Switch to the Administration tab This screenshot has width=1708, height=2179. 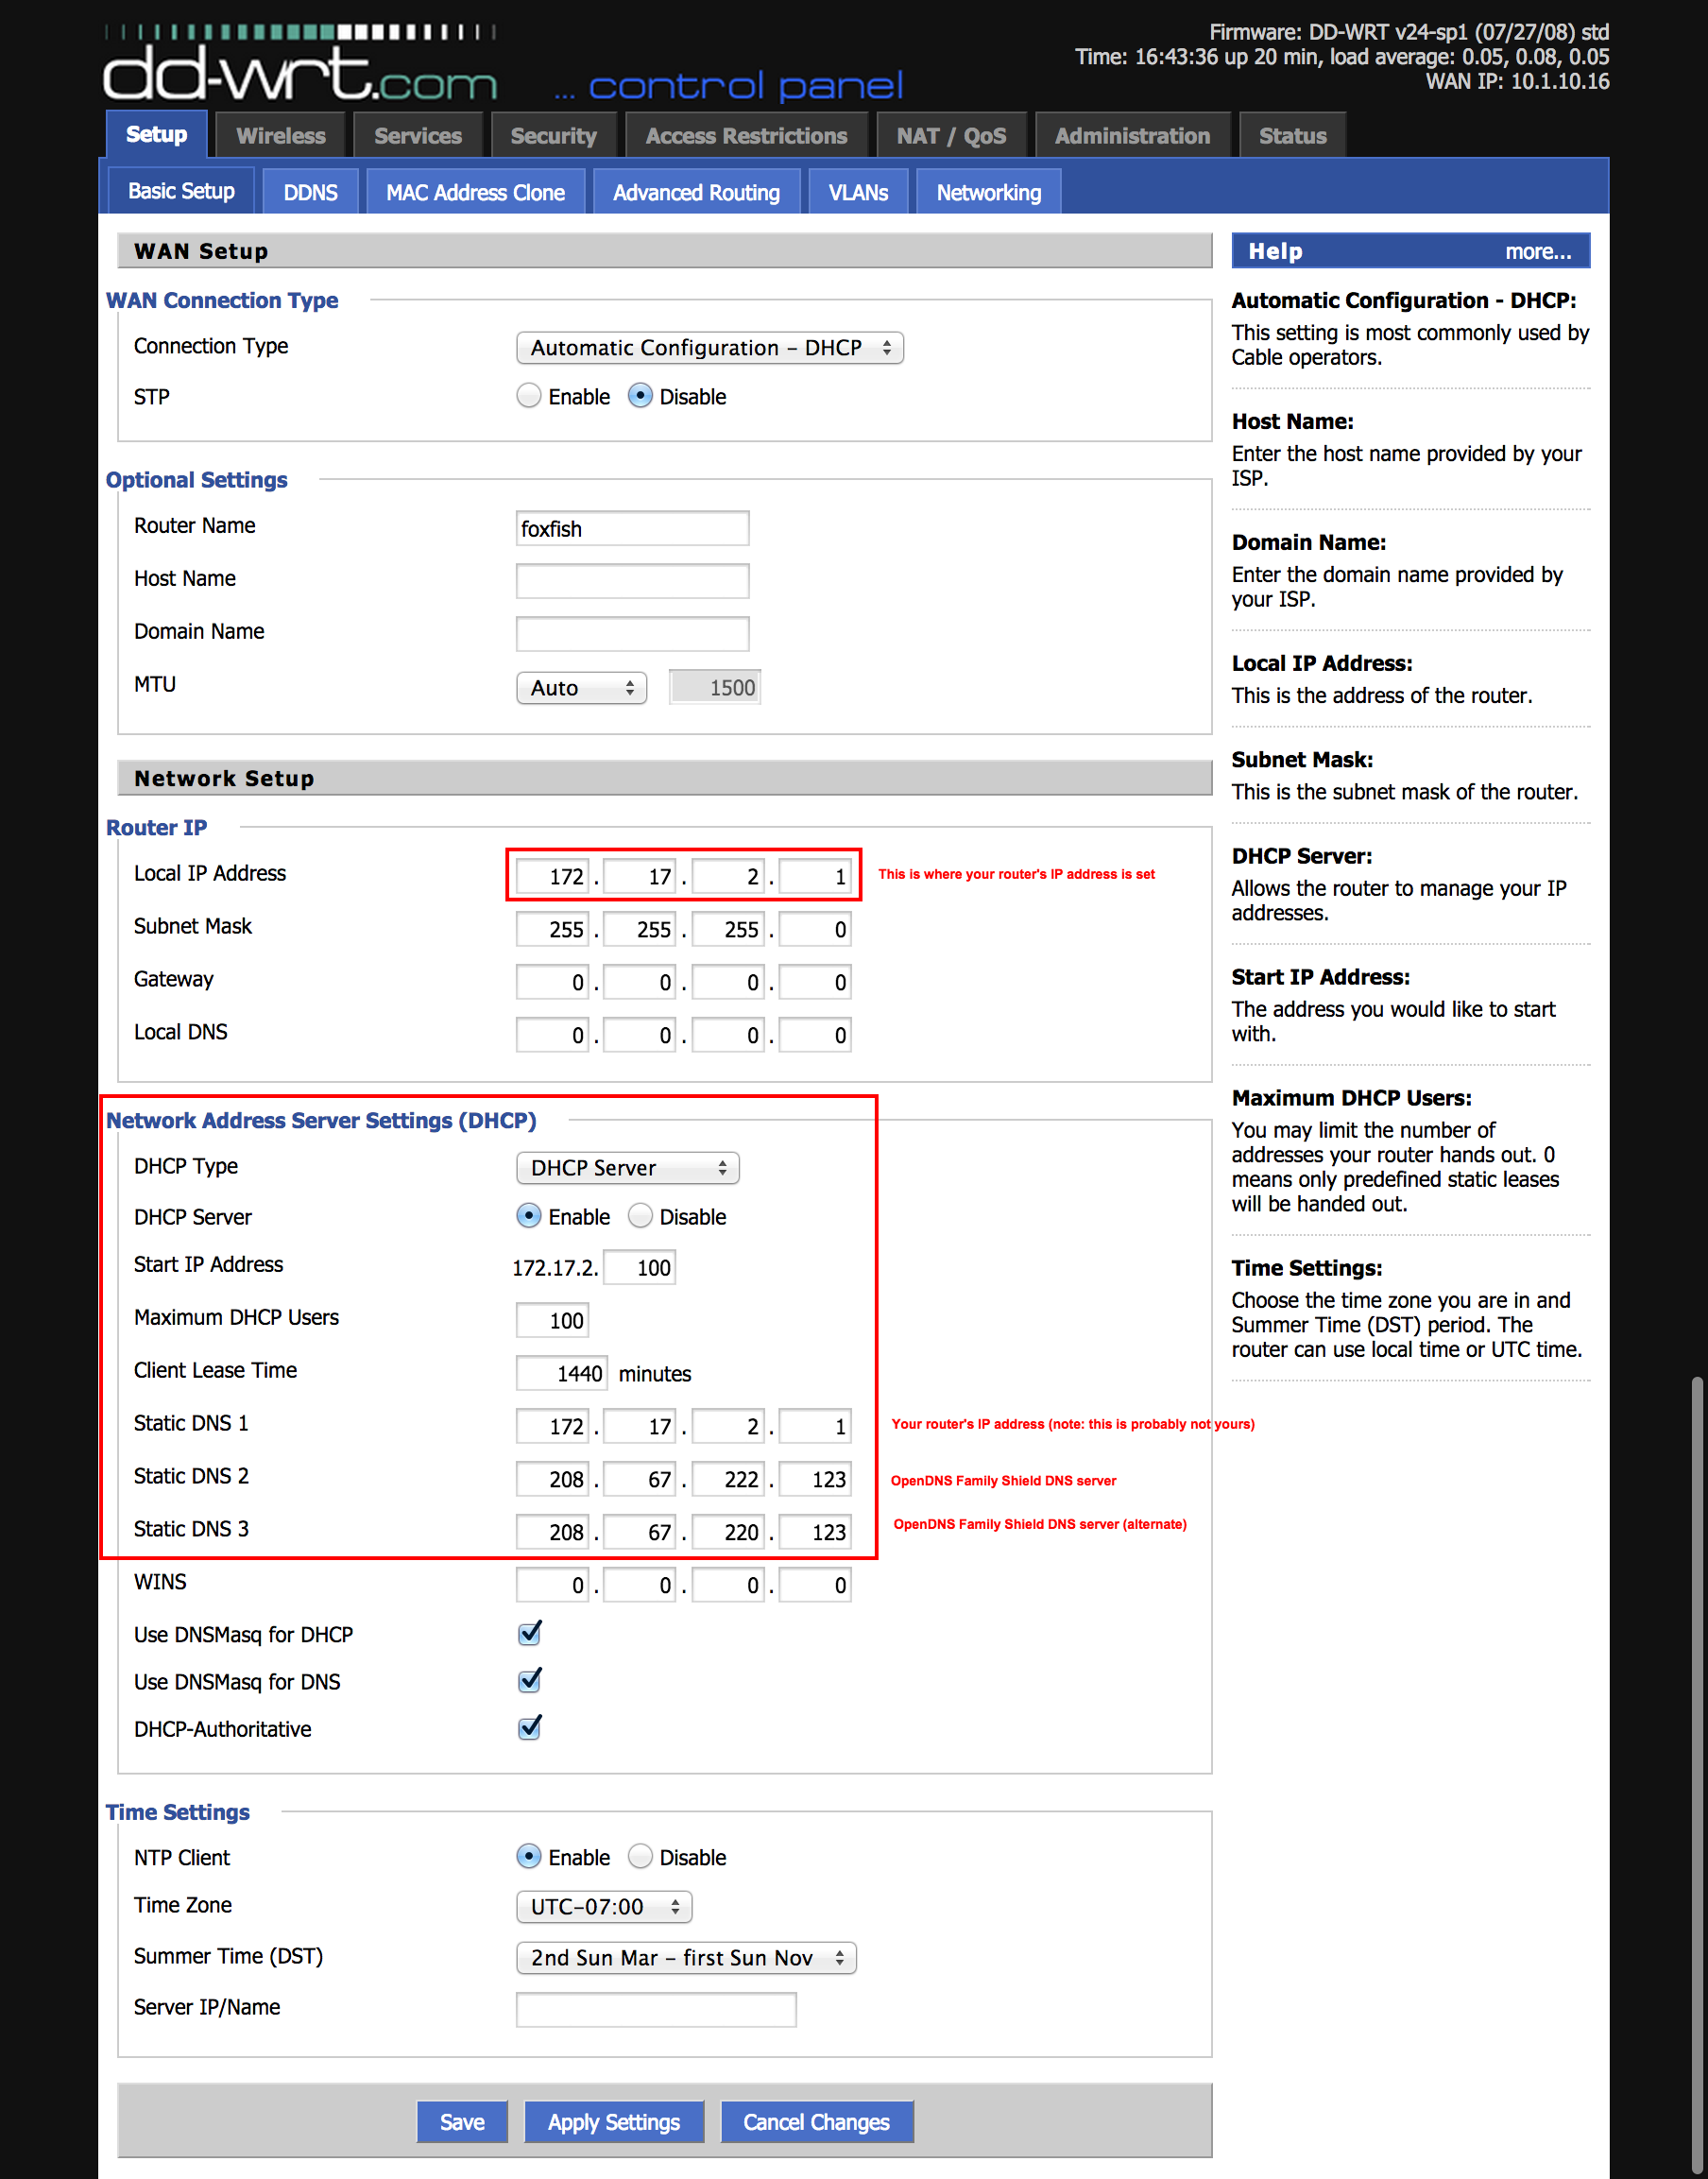(1131, 136)
